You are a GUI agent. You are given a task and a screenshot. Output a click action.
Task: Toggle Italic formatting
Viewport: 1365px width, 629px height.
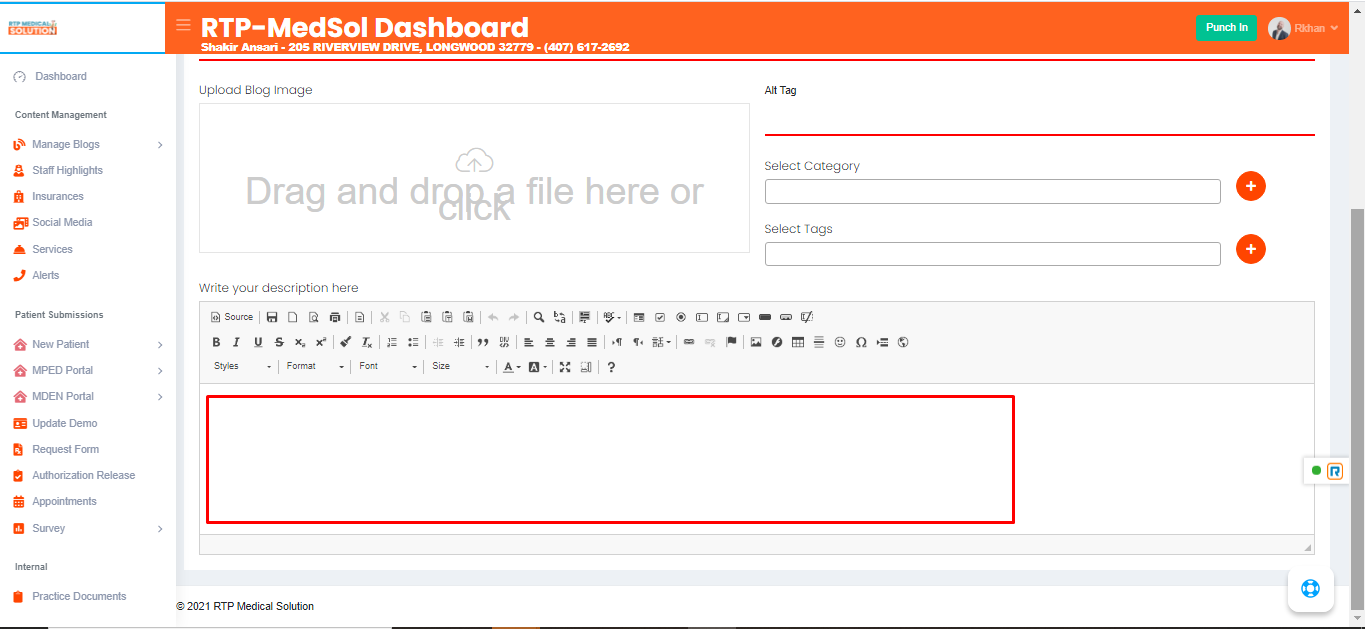(237, 342)
